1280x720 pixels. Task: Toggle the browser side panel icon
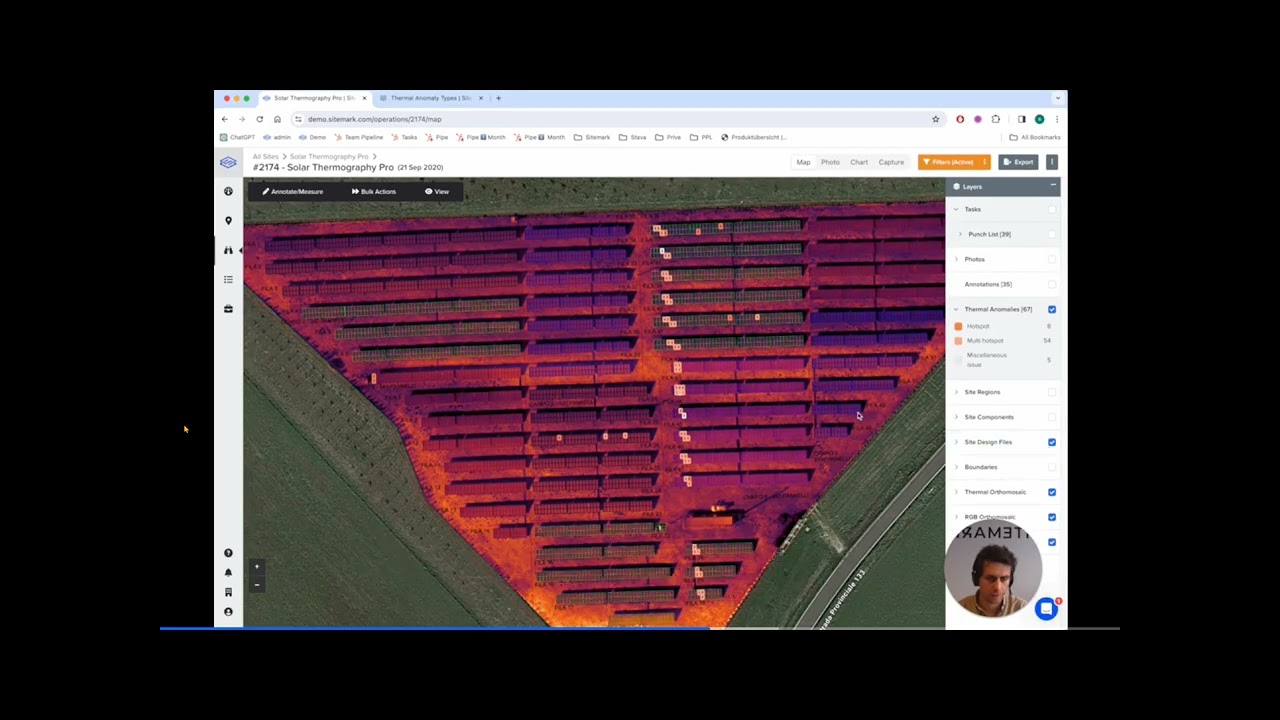click(1022, 119)
